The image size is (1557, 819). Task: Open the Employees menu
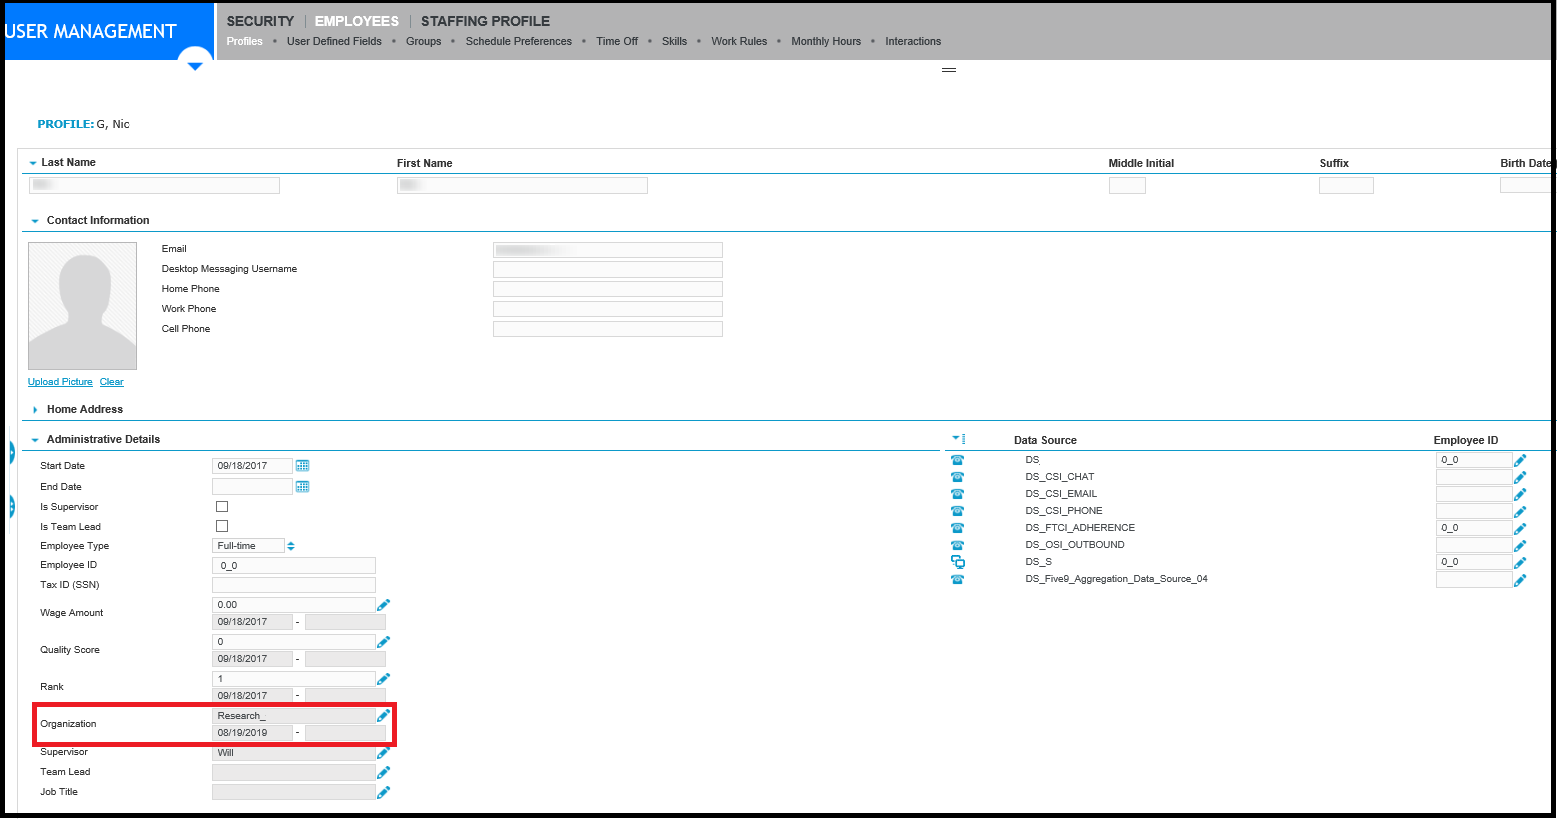(357, 21)
